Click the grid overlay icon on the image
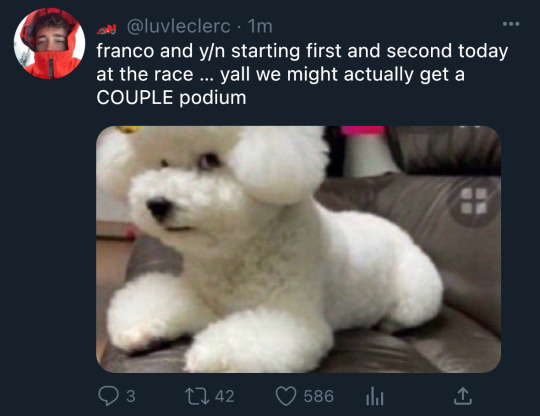 474,201
